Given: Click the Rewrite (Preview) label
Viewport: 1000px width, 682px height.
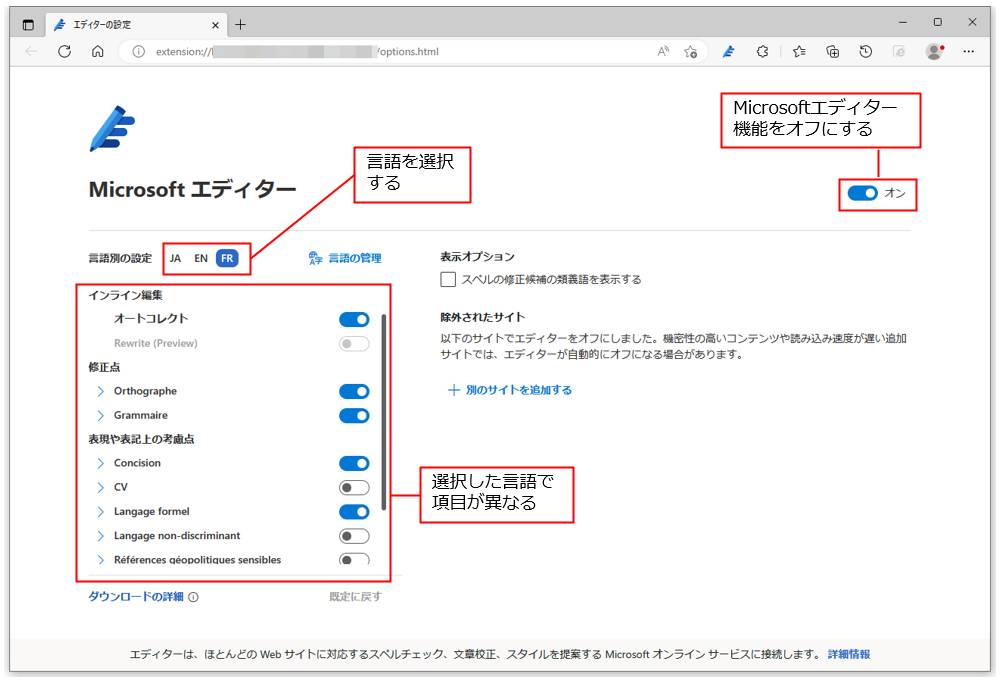Looking at the screenshot, I should click(x=156, y=343).
